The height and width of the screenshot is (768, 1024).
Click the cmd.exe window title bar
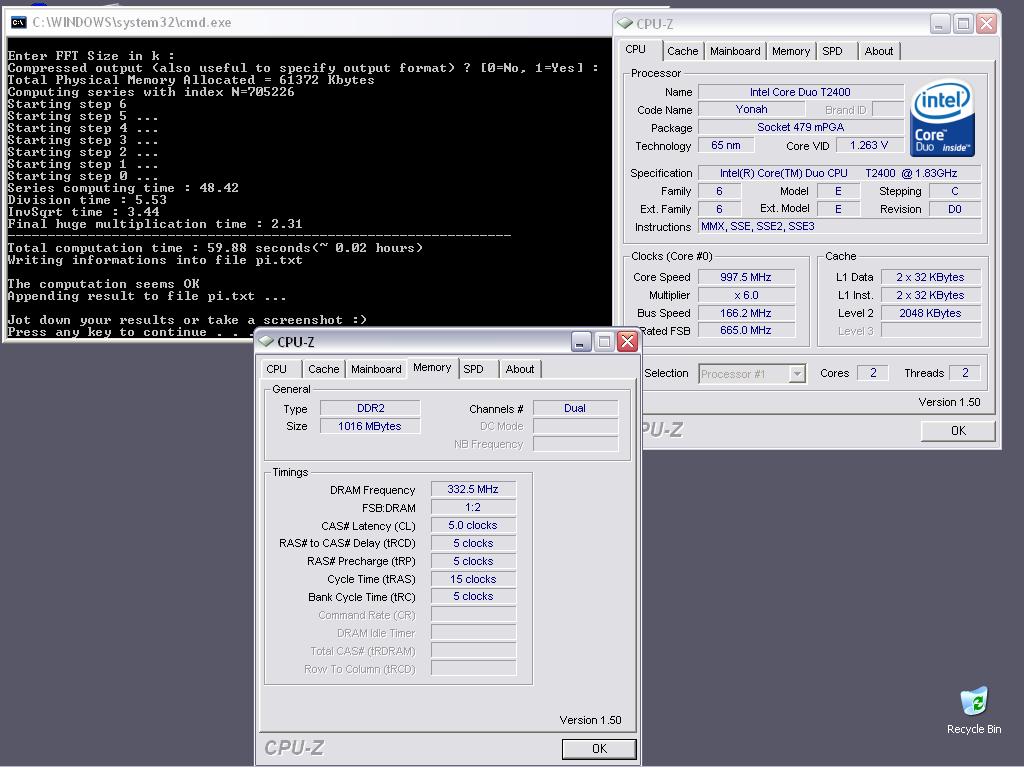click(307, 23)
